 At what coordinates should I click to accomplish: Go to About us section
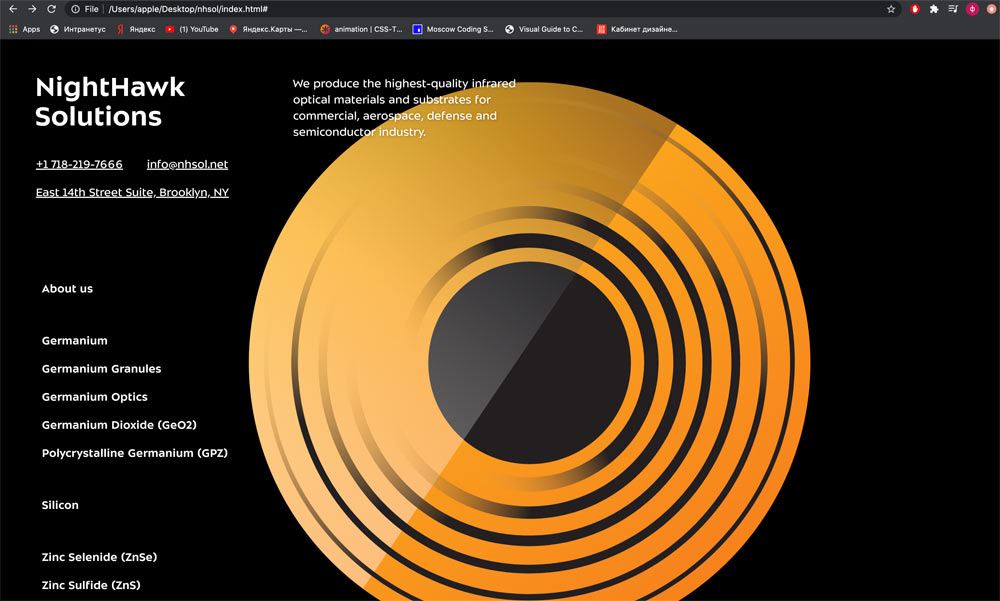coord(67,289)
